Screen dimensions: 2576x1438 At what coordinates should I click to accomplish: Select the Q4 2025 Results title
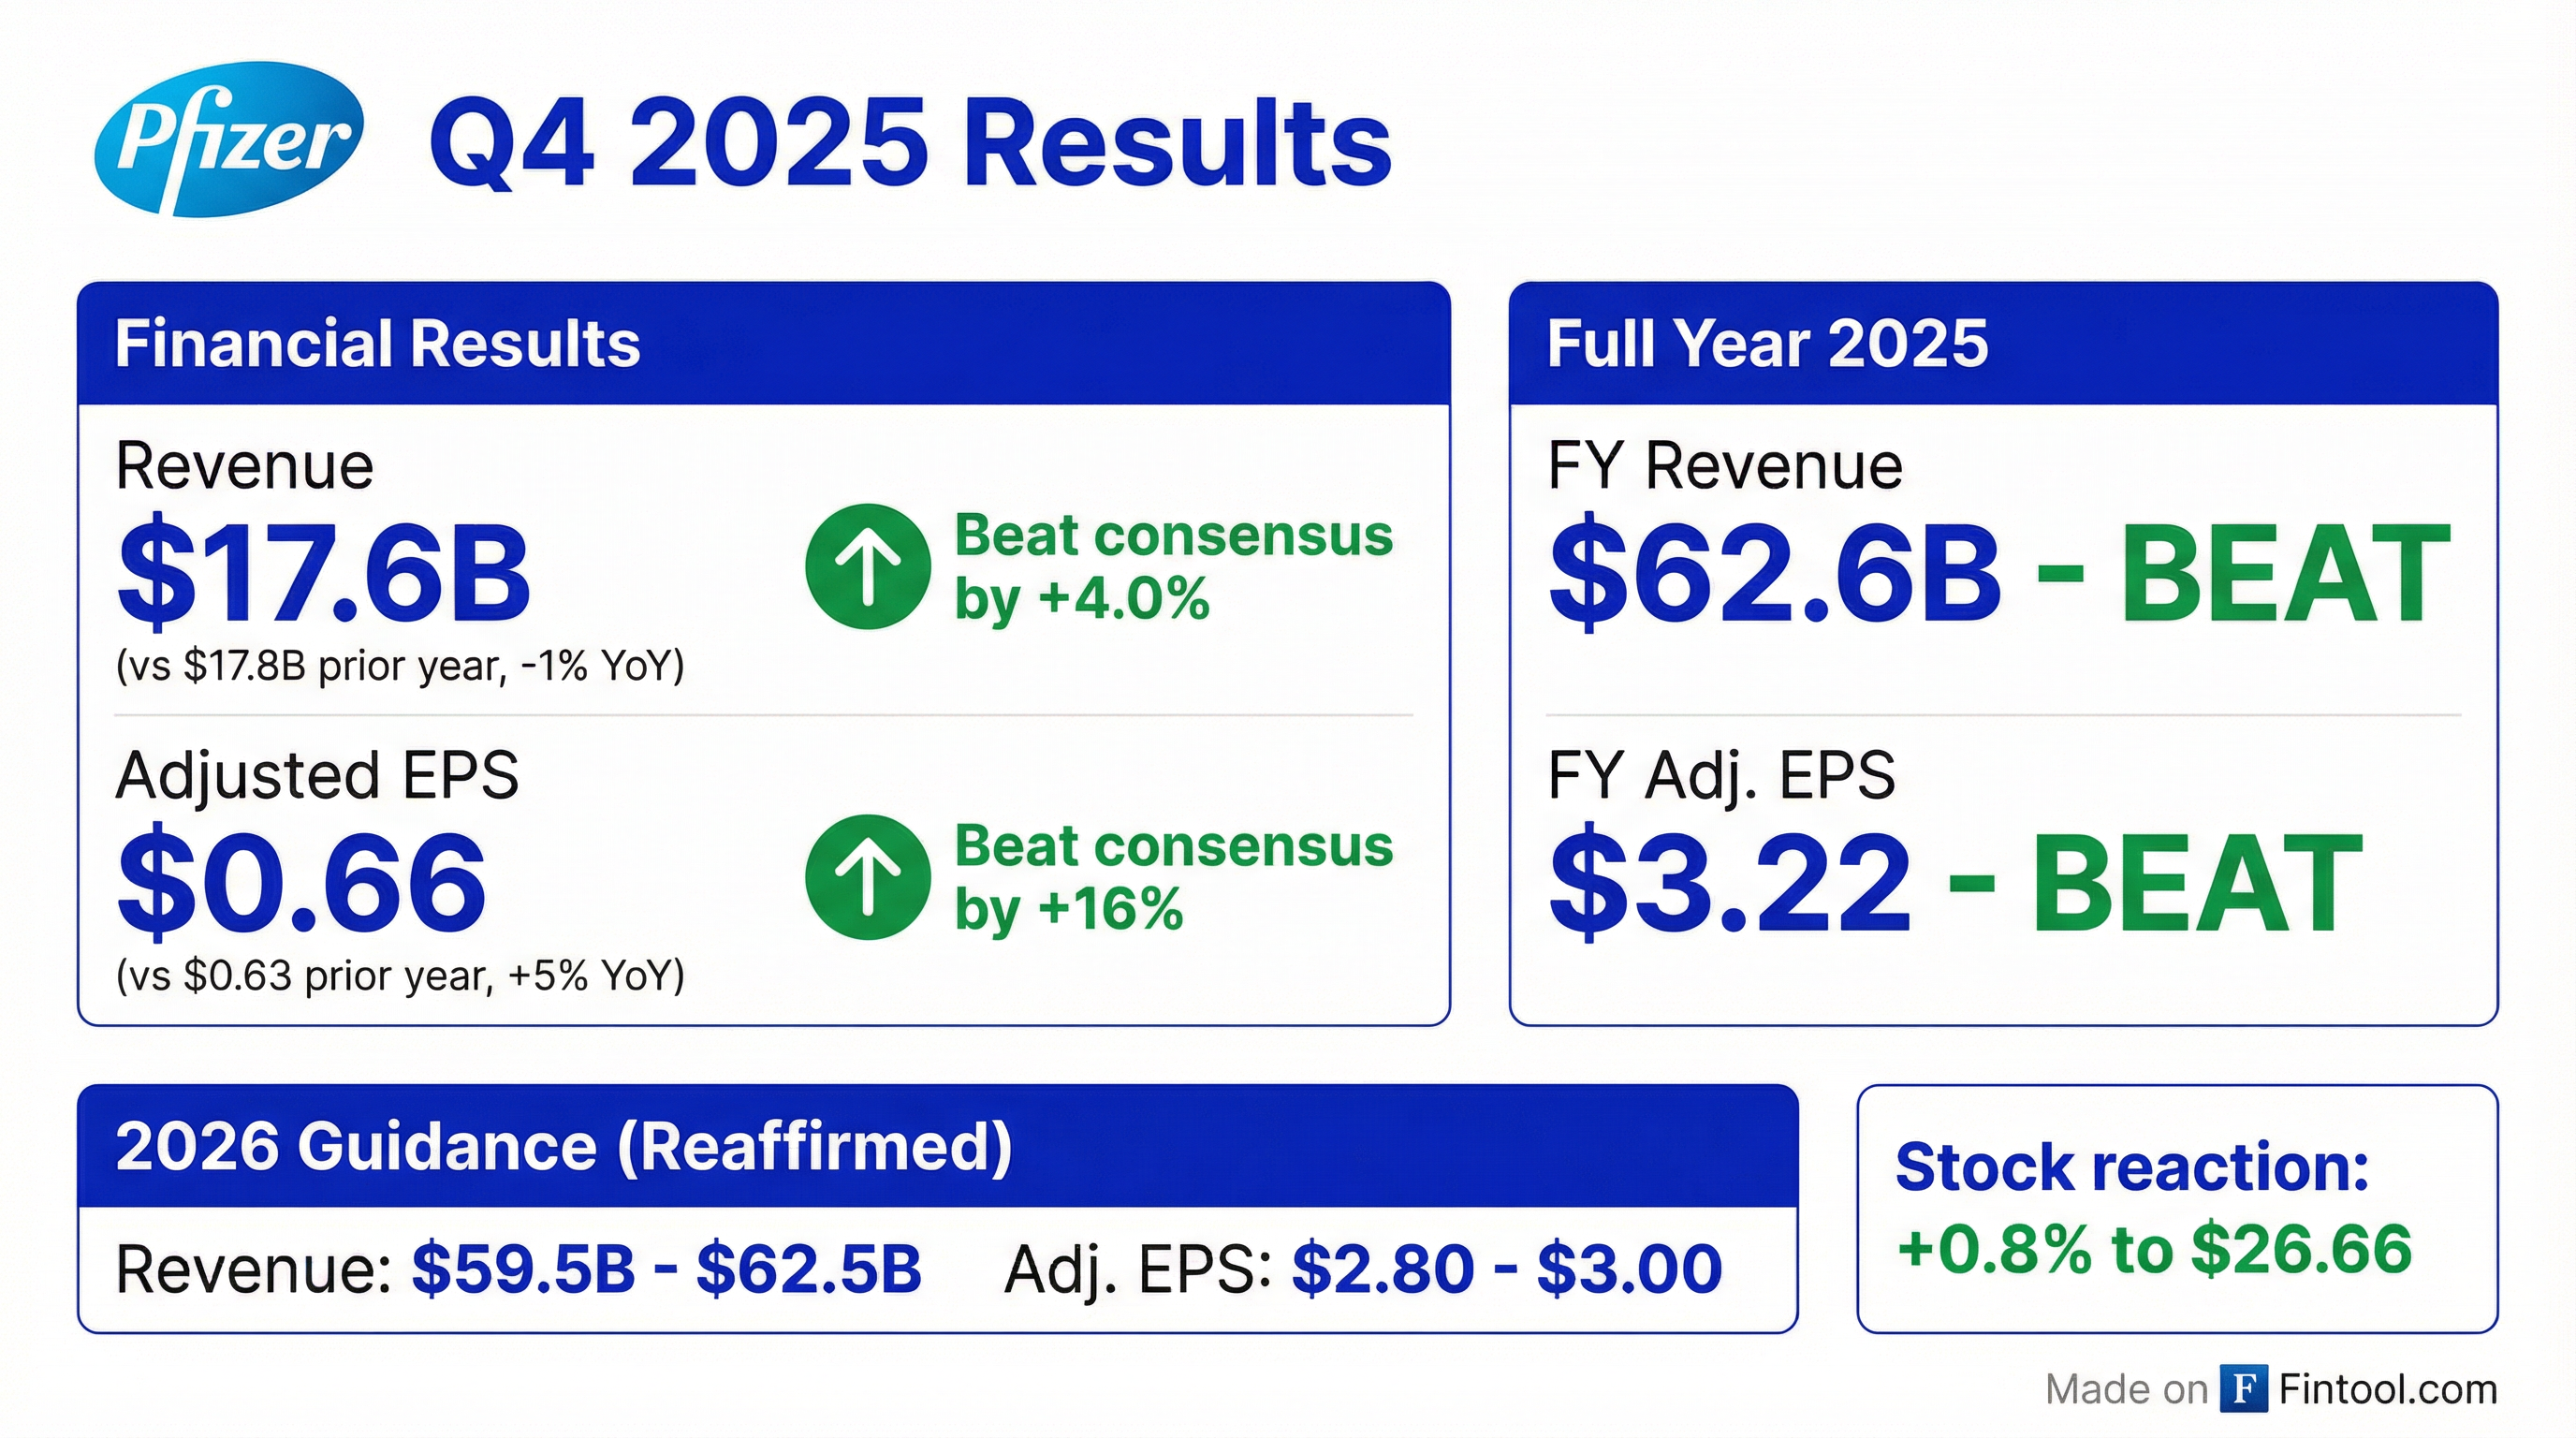(x=910, y=145)
